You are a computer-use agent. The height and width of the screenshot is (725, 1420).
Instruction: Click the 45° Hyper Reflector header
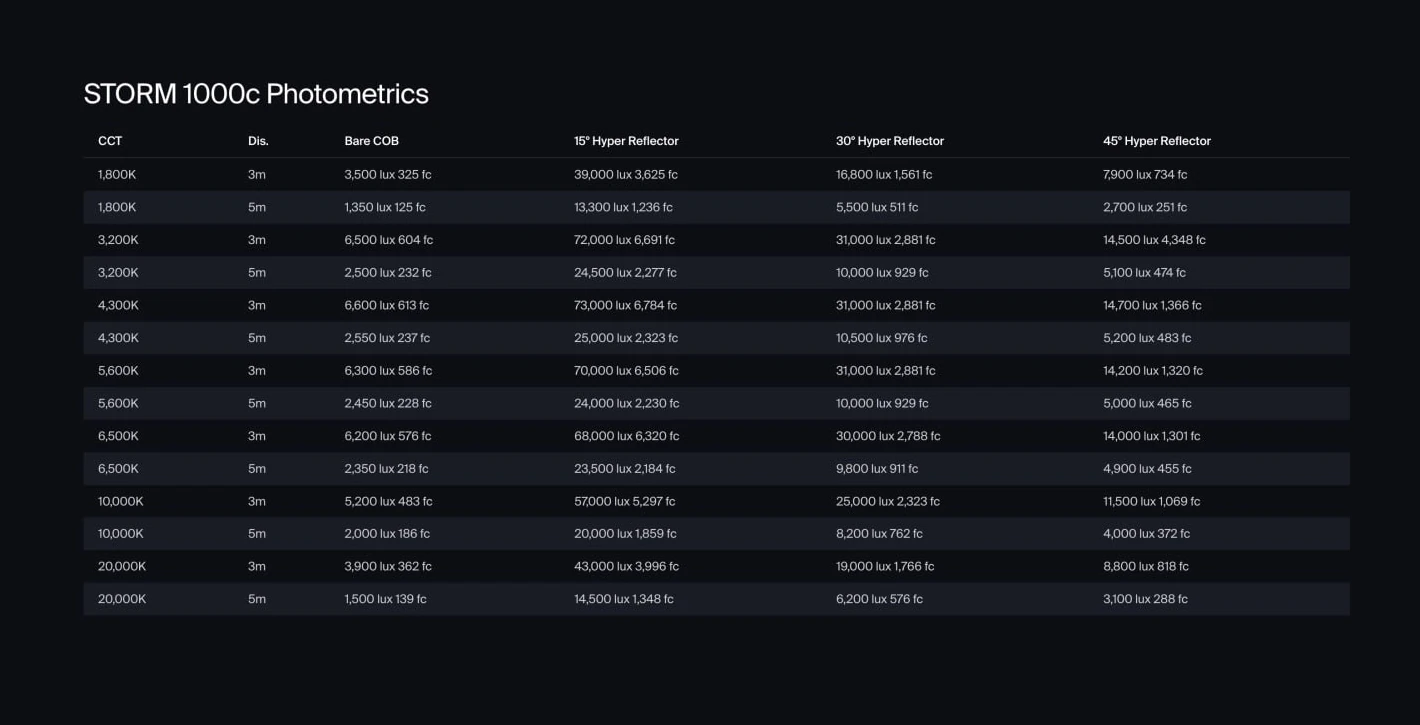[1156, 141]
